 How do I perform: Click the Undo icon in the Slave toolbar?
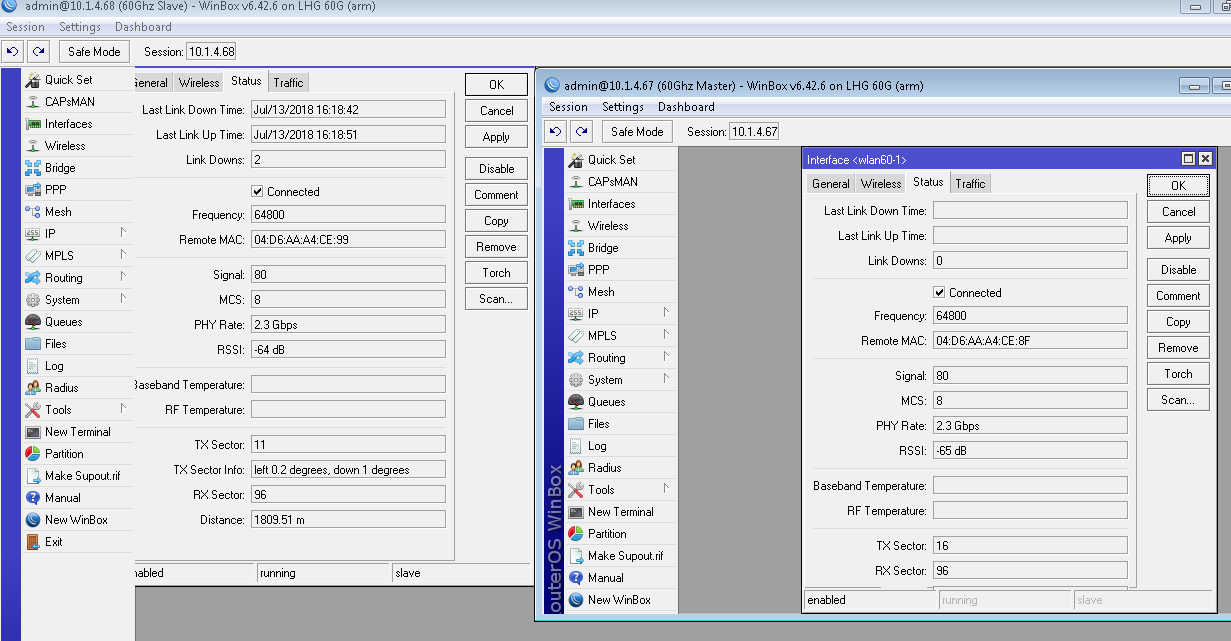13,51
